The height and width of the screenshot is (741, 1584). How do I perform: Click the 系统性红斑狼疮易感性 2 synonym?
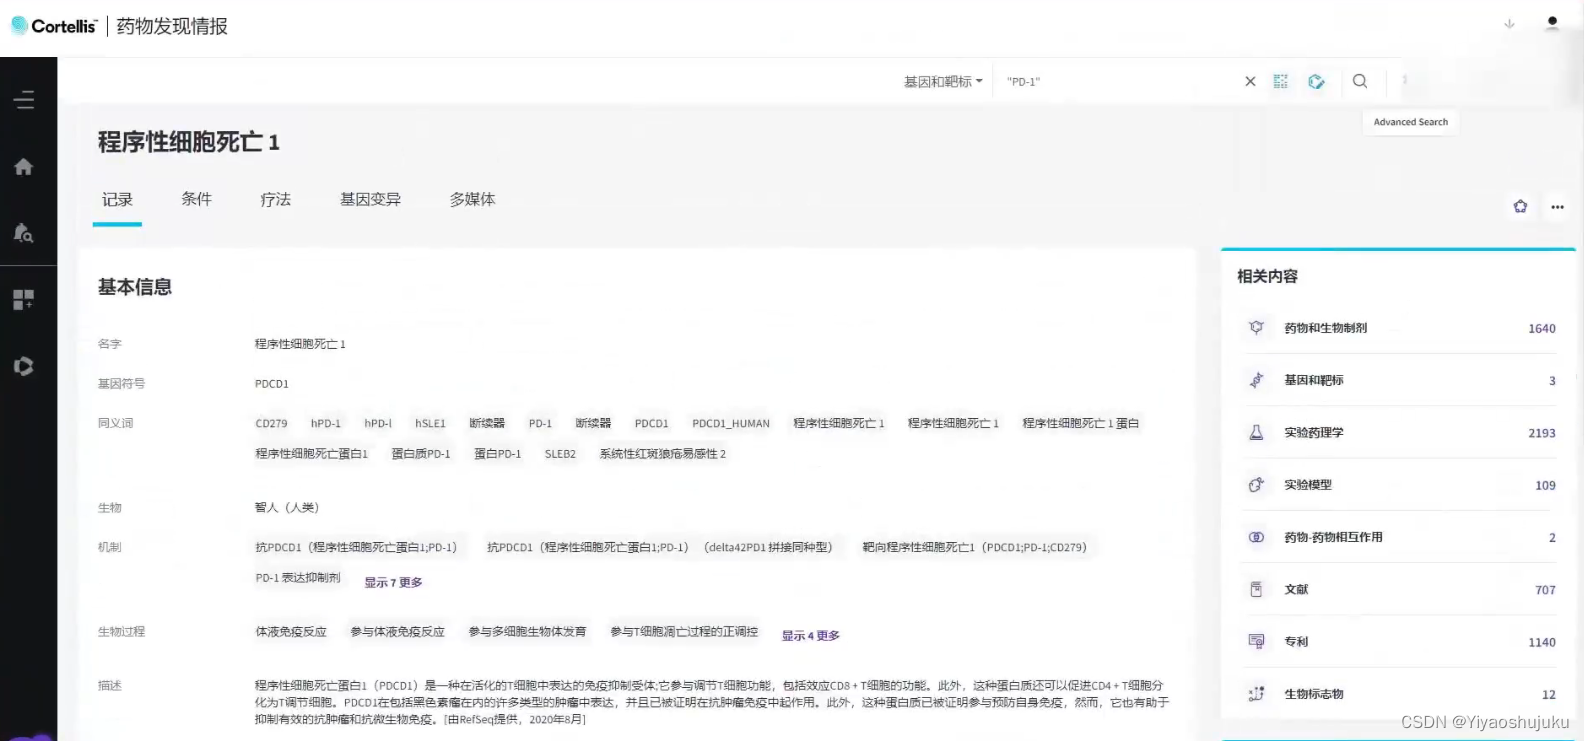pos(663,454)
